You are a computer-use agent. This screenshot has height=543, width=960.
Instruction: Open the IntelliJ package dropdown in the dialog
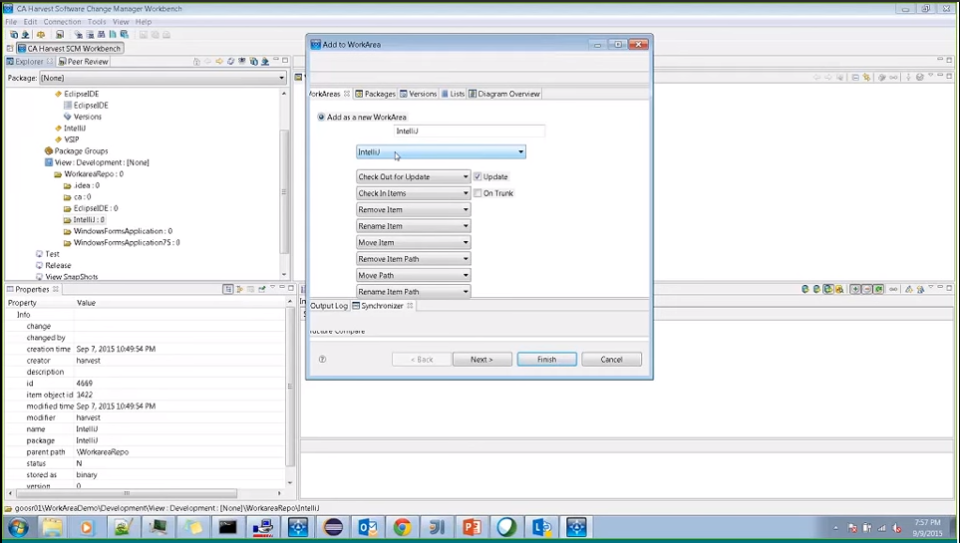[441, 152]
